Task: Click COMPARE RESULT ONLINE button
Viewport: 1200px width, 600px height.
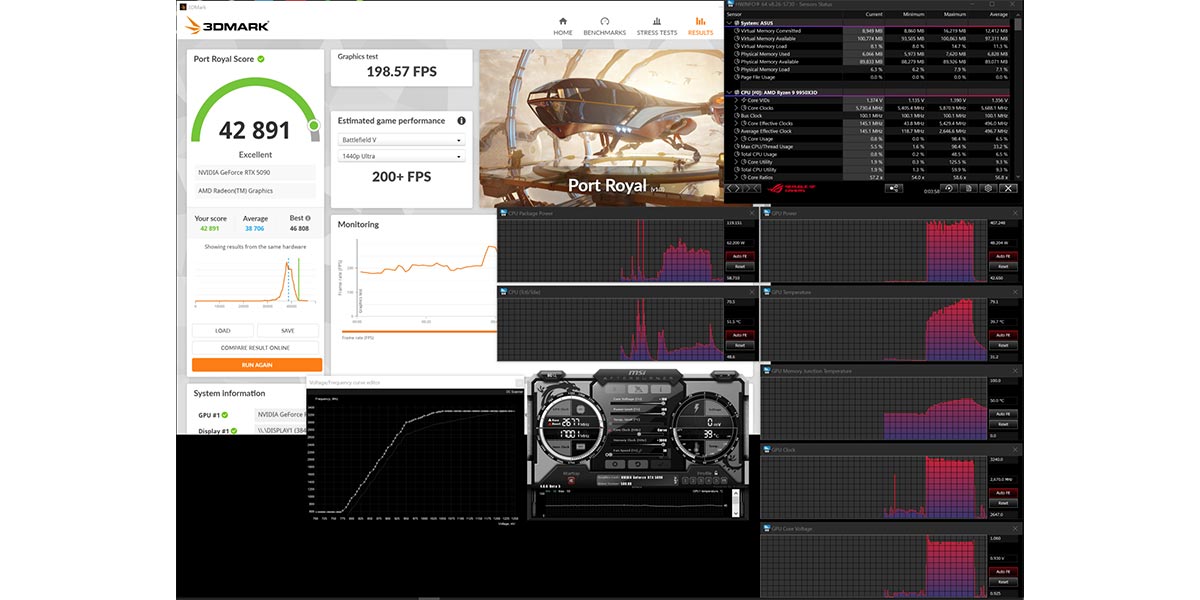Action: coord(257,348)
